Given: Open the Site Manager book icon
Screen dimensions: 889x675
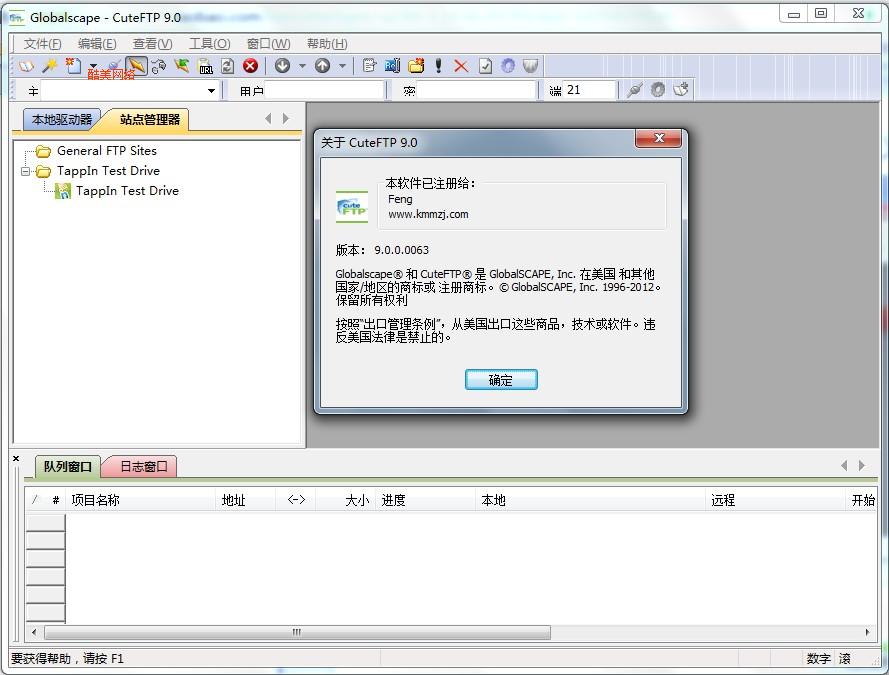Looking at the screenshot, I should point(26,66).
